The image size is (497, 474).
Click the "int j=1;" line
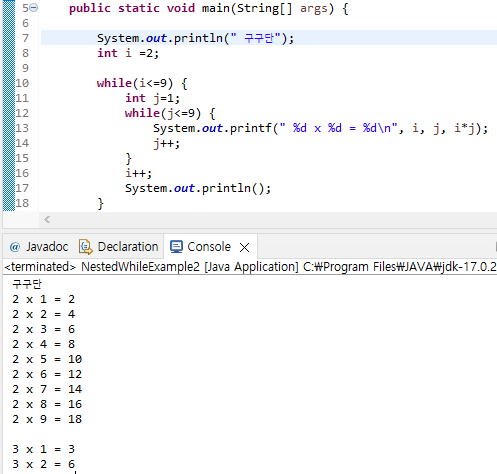tap(152, 98)
